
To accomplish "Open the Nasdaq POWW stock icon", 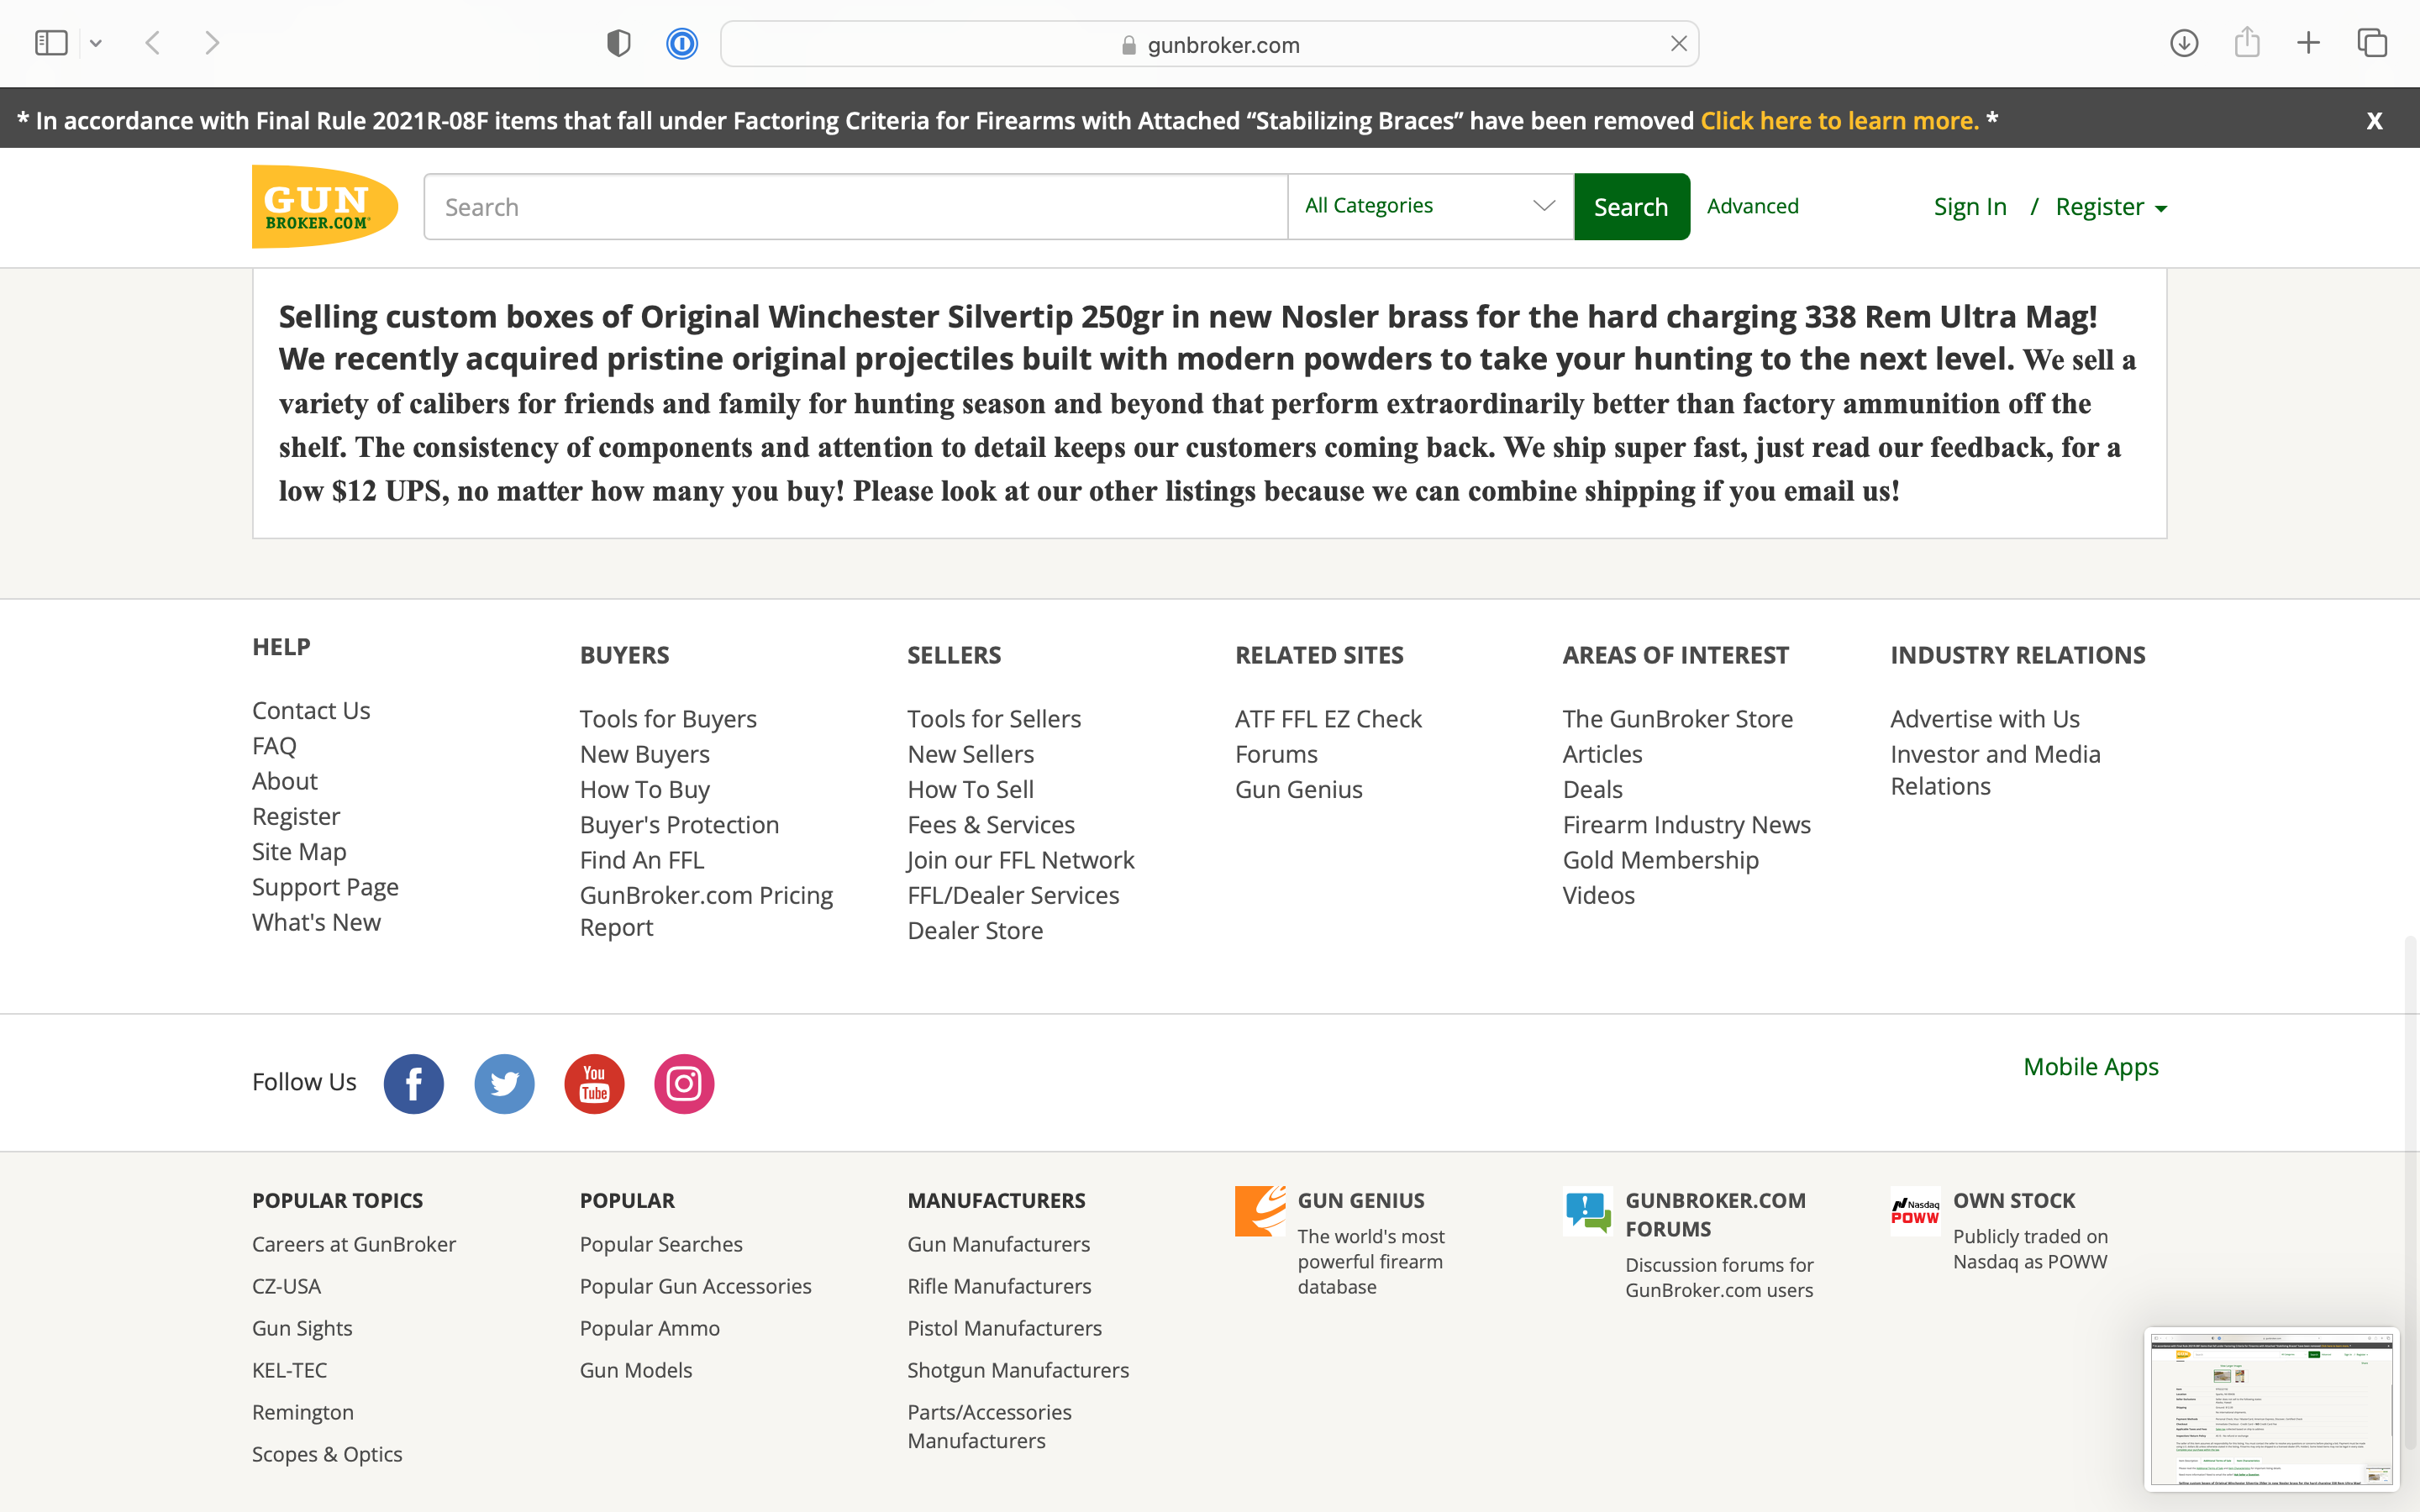I will click(1915, 1211).
